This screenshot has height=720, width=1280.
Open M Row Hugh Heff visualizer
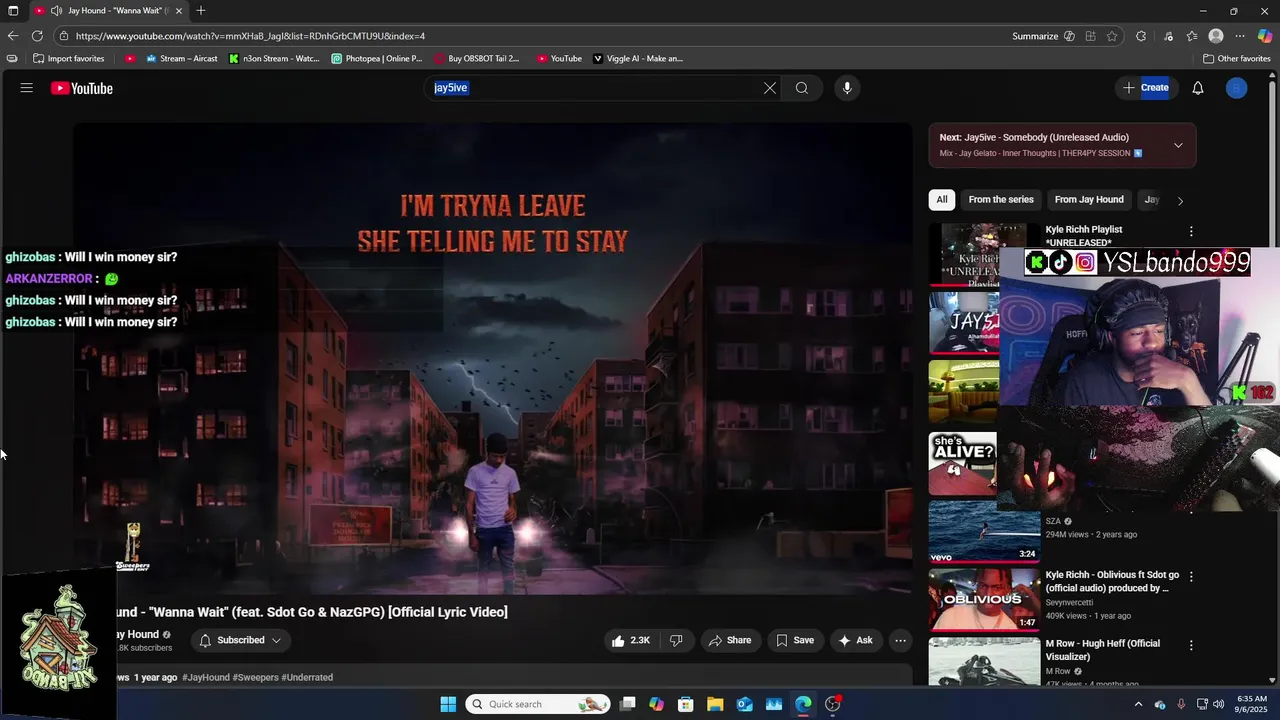1103,650
